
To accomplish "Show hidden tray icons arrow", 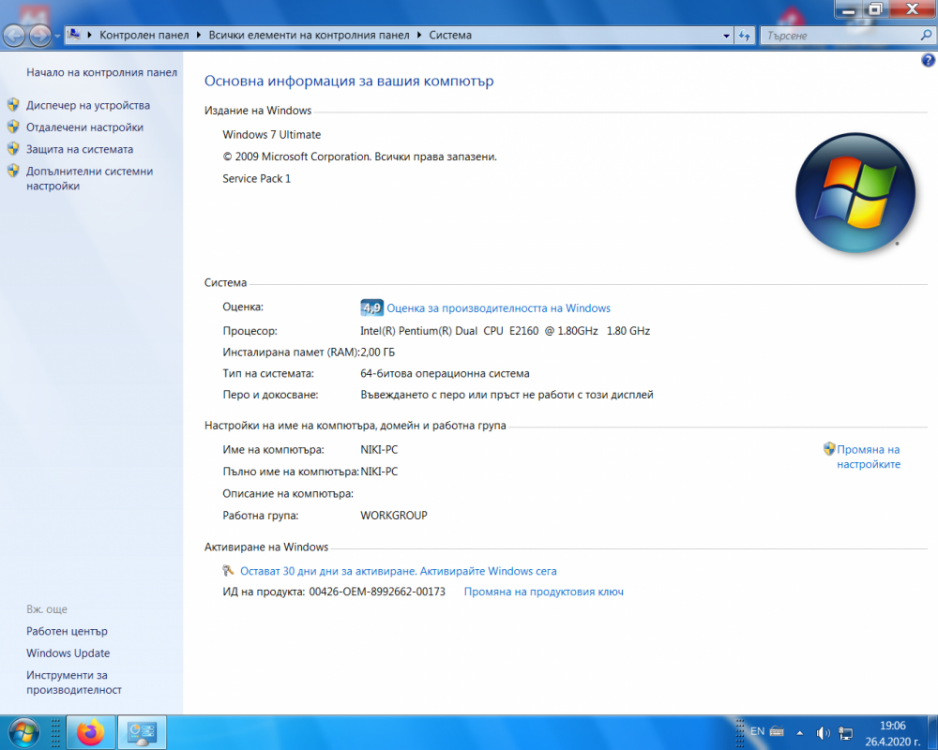I will point(800,733).
